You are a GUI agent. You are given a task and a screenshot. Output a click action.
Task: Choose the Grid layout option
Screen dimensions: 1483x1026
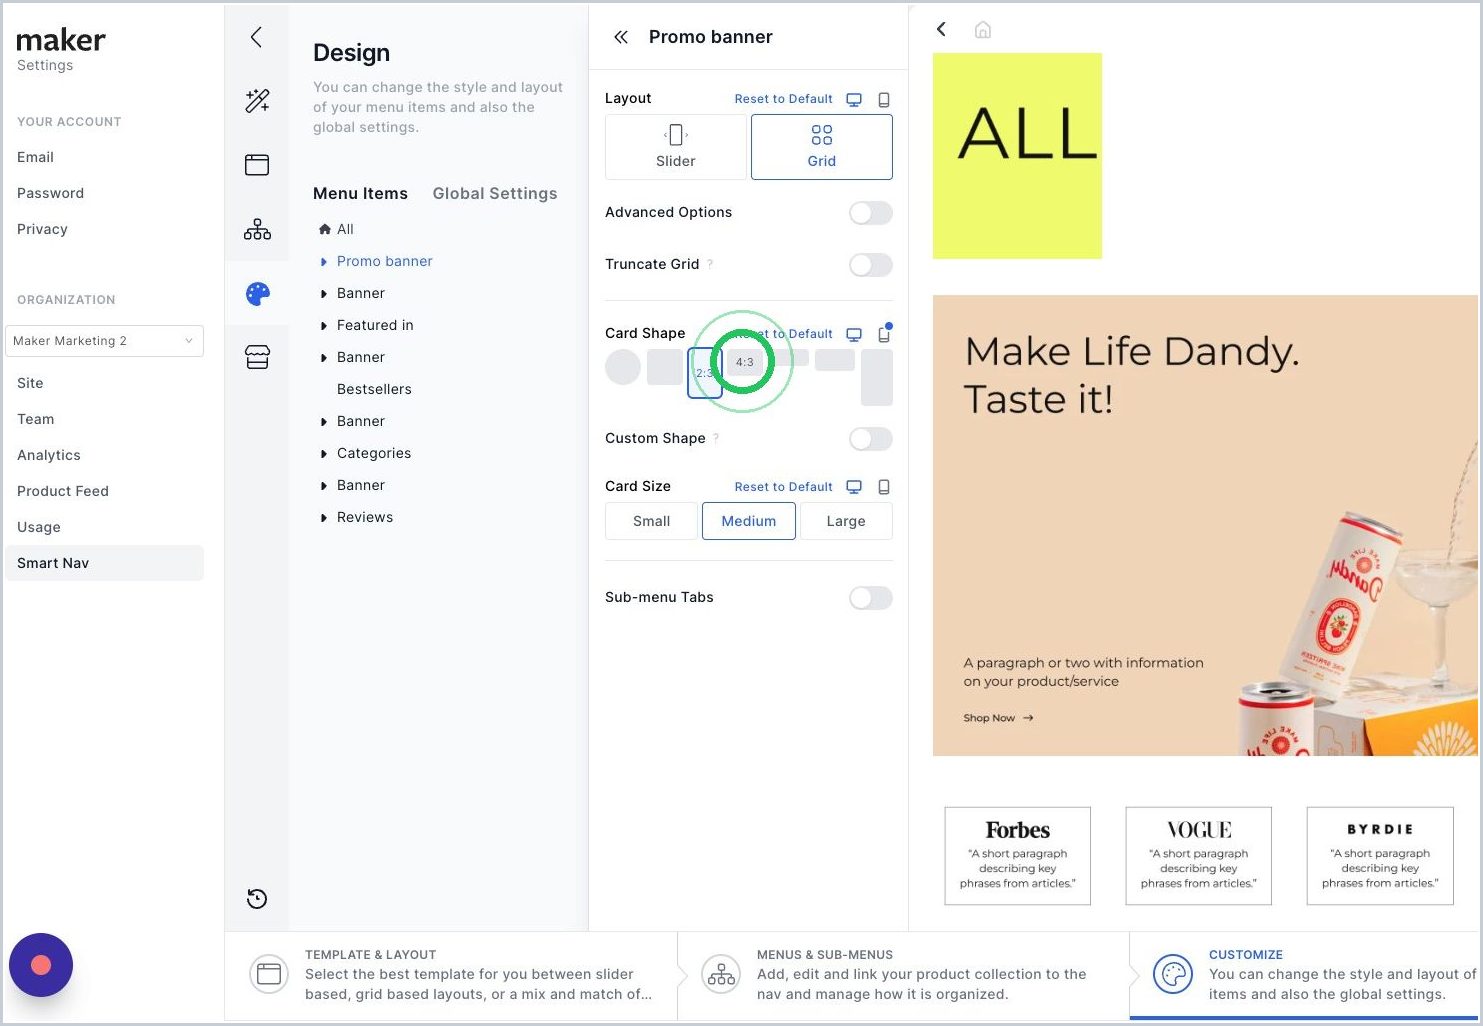(822, 147)
